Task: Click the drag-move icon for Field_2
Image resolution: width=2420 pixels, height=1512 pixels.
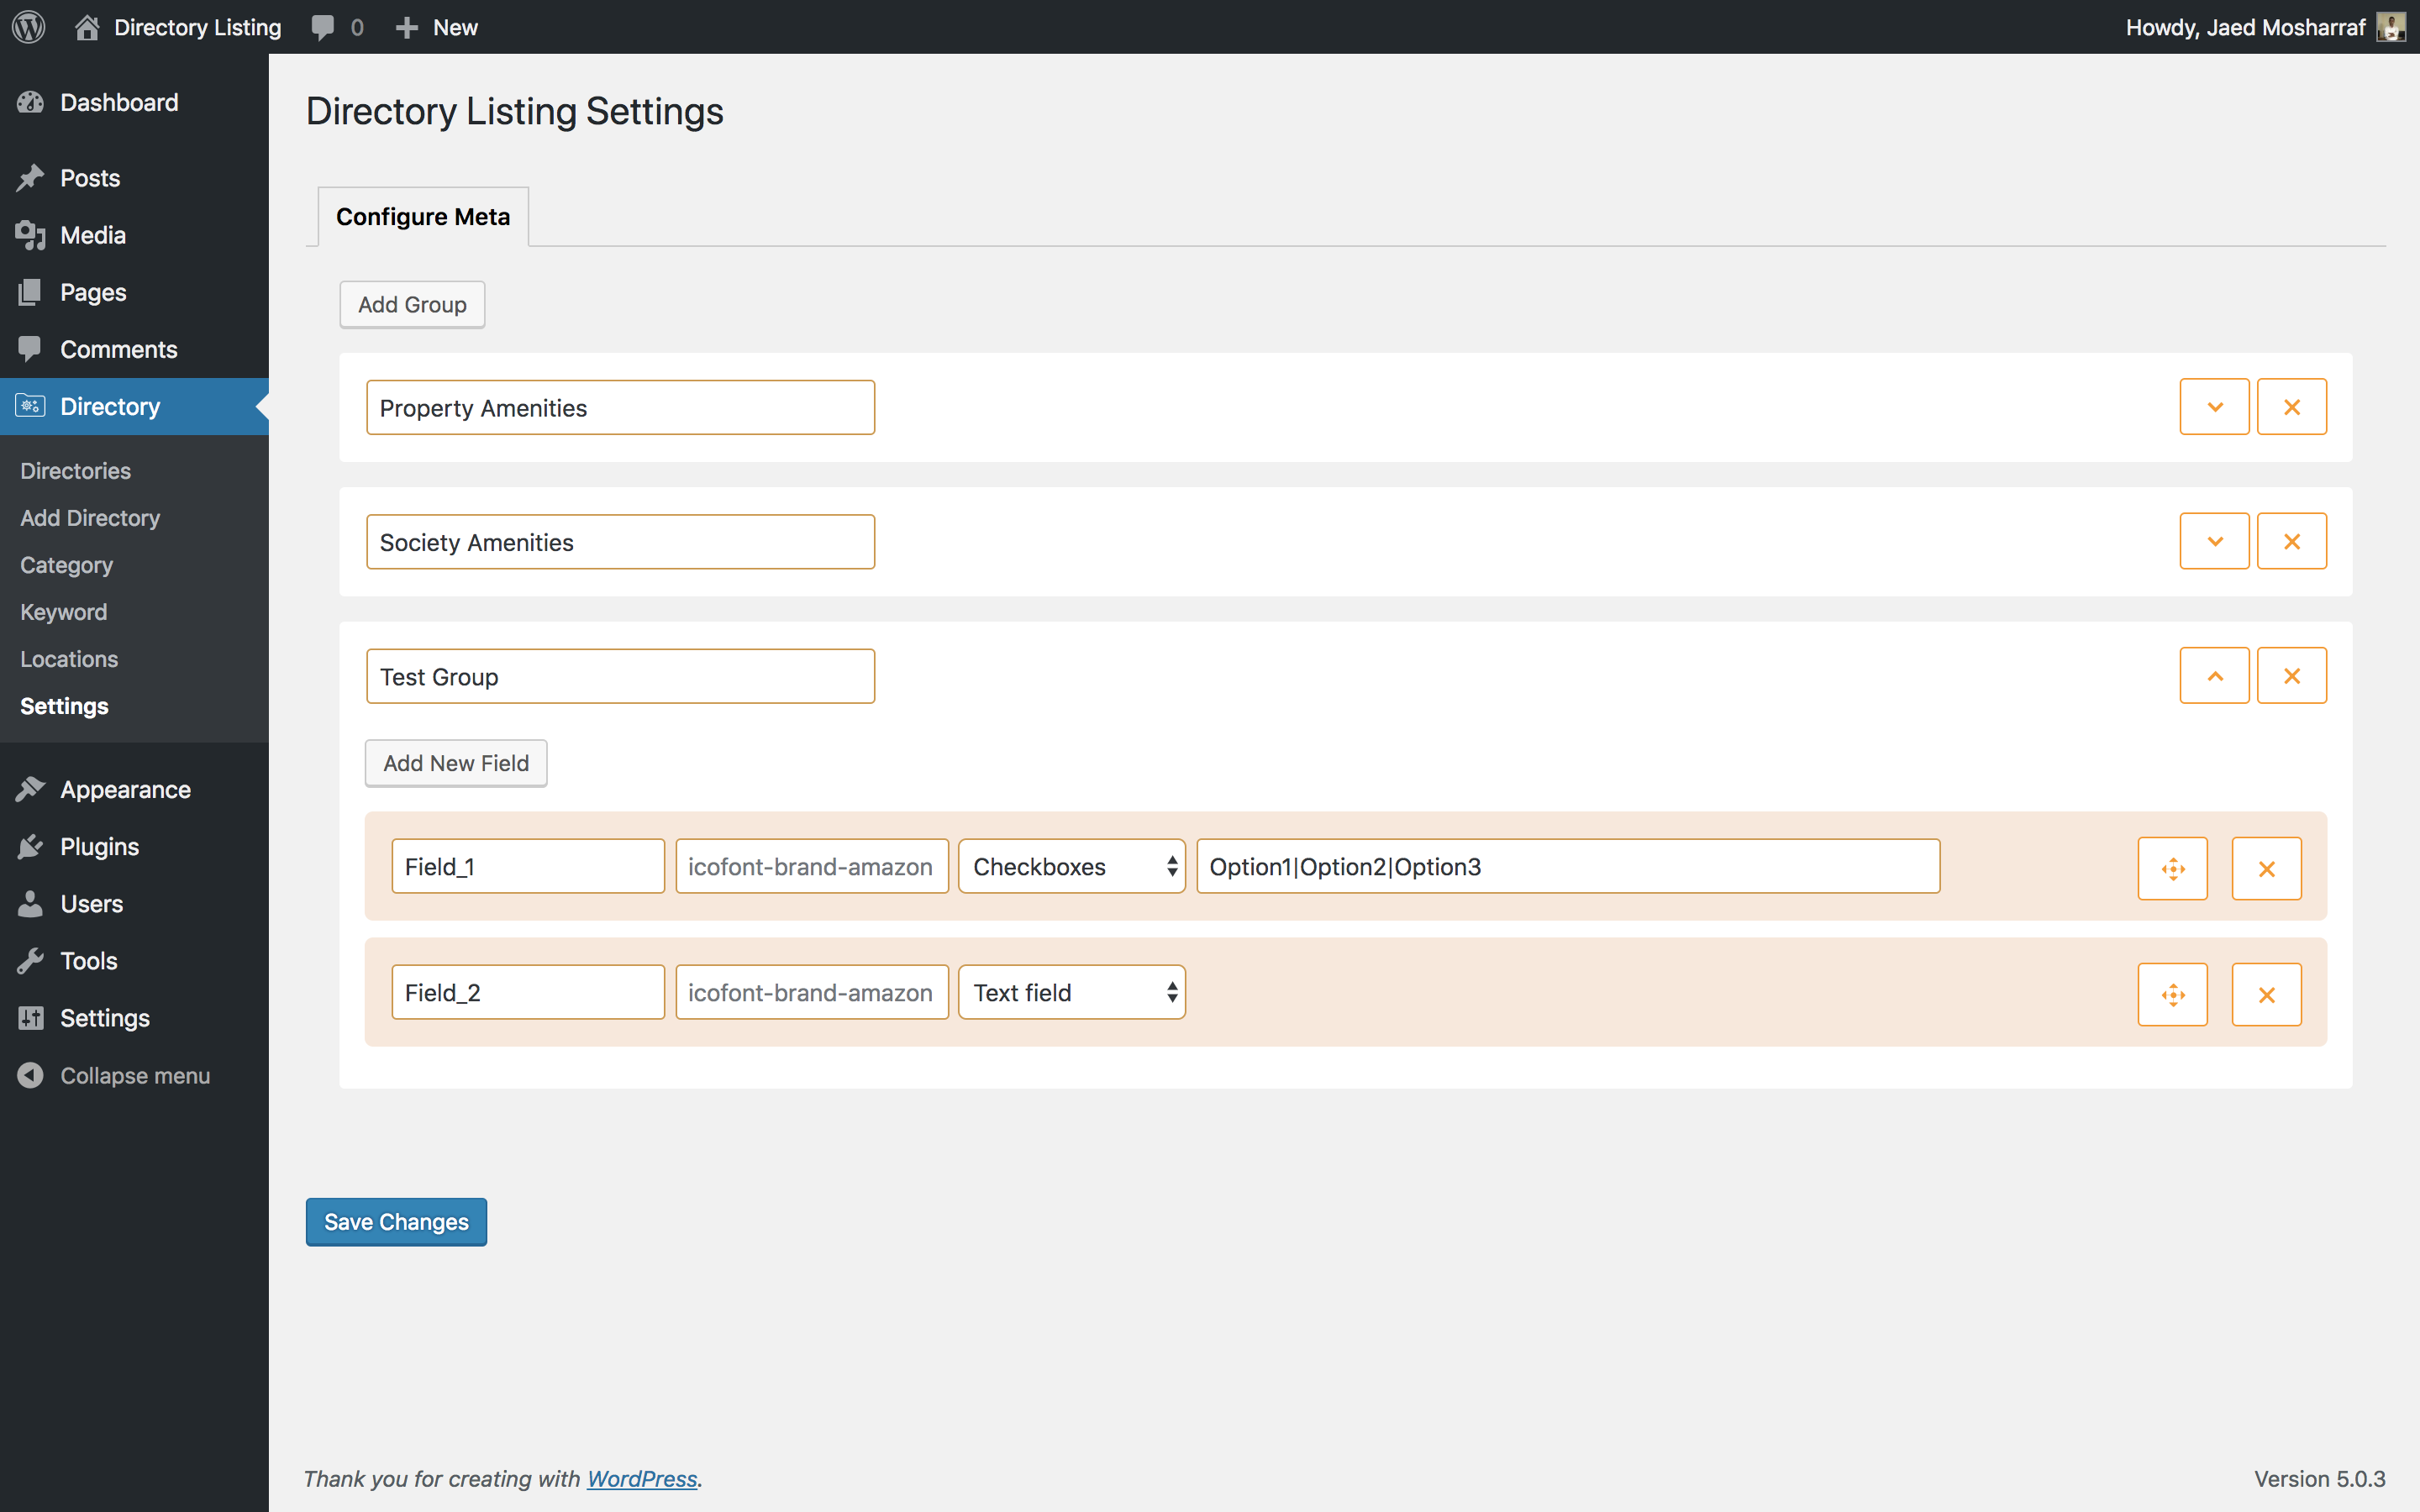Action: [2172, 994]
